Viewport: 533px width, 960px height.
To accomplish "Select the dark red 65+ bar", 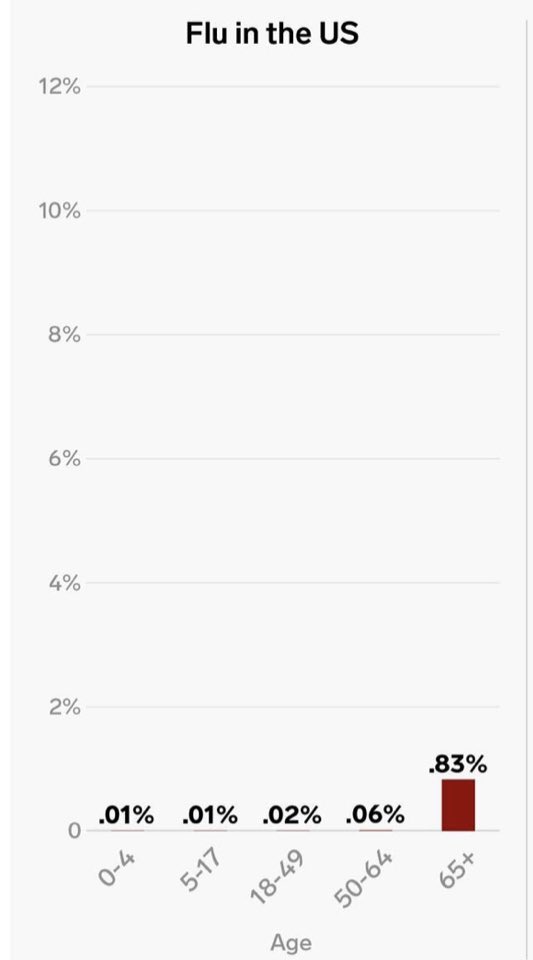I will tap(458, 804).
